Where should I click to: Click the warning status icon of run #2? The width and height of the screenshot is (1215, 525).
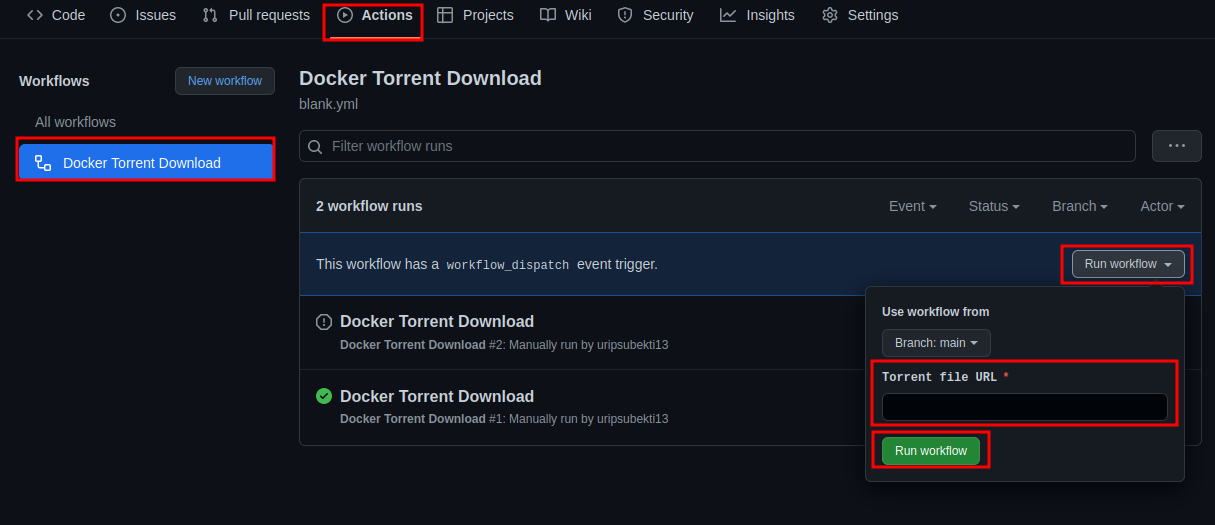(324, 322)
